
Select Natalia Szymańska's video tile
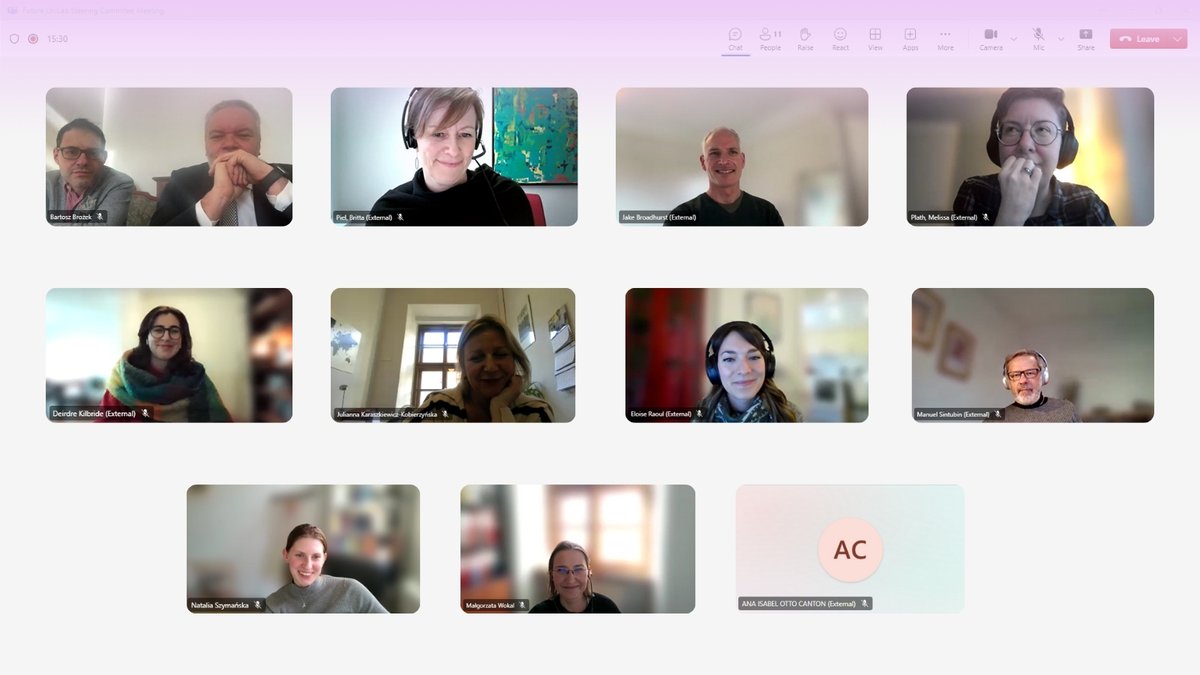[303, 549]
